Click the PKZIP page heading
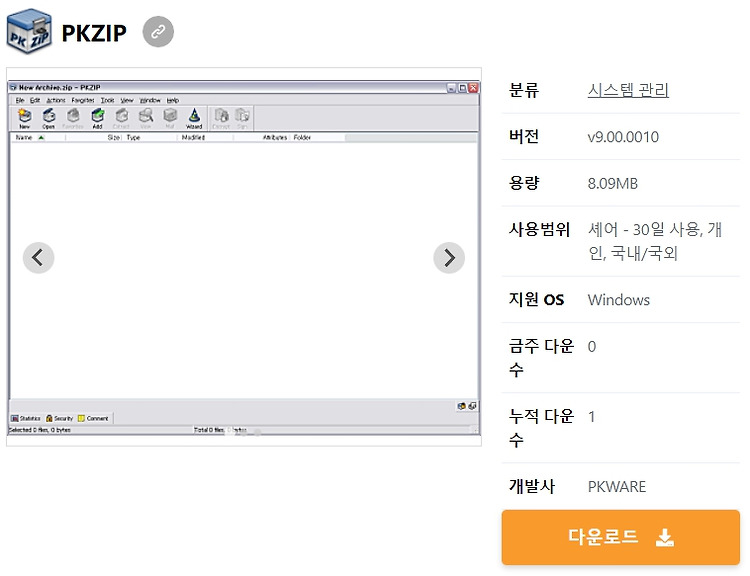750x576 pixels. coord(94,33)
